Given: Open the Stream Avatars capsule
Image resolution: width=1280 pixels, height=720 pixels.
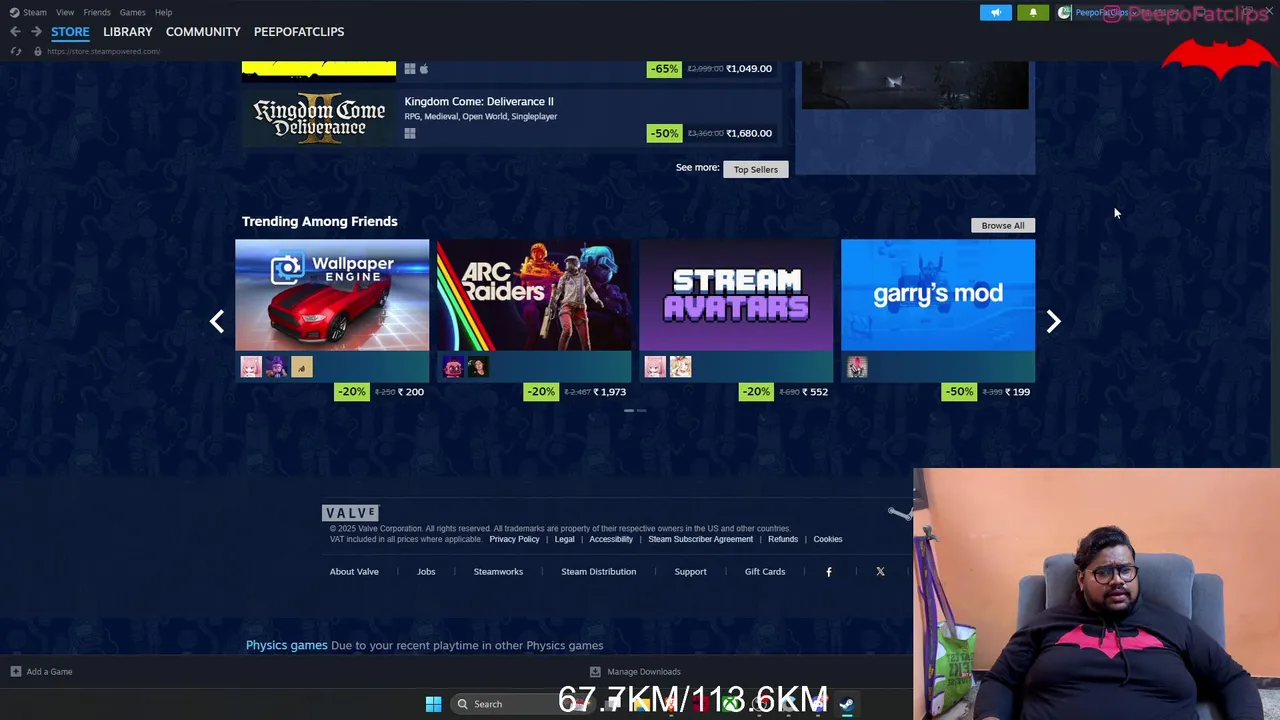Looking at the screenshot, I should click(736, 295).
